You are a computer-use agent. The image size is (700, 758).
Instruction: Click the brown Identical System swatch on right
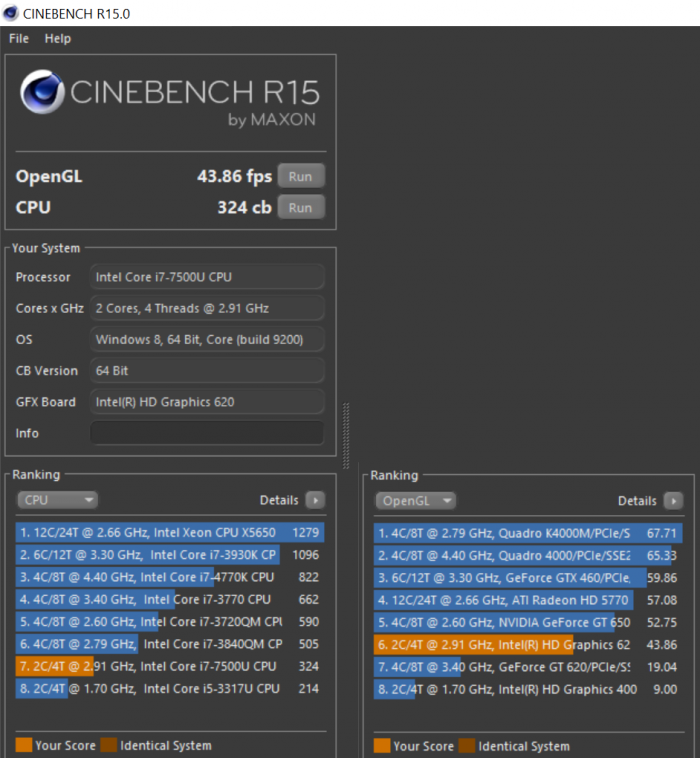pos(465,745)
